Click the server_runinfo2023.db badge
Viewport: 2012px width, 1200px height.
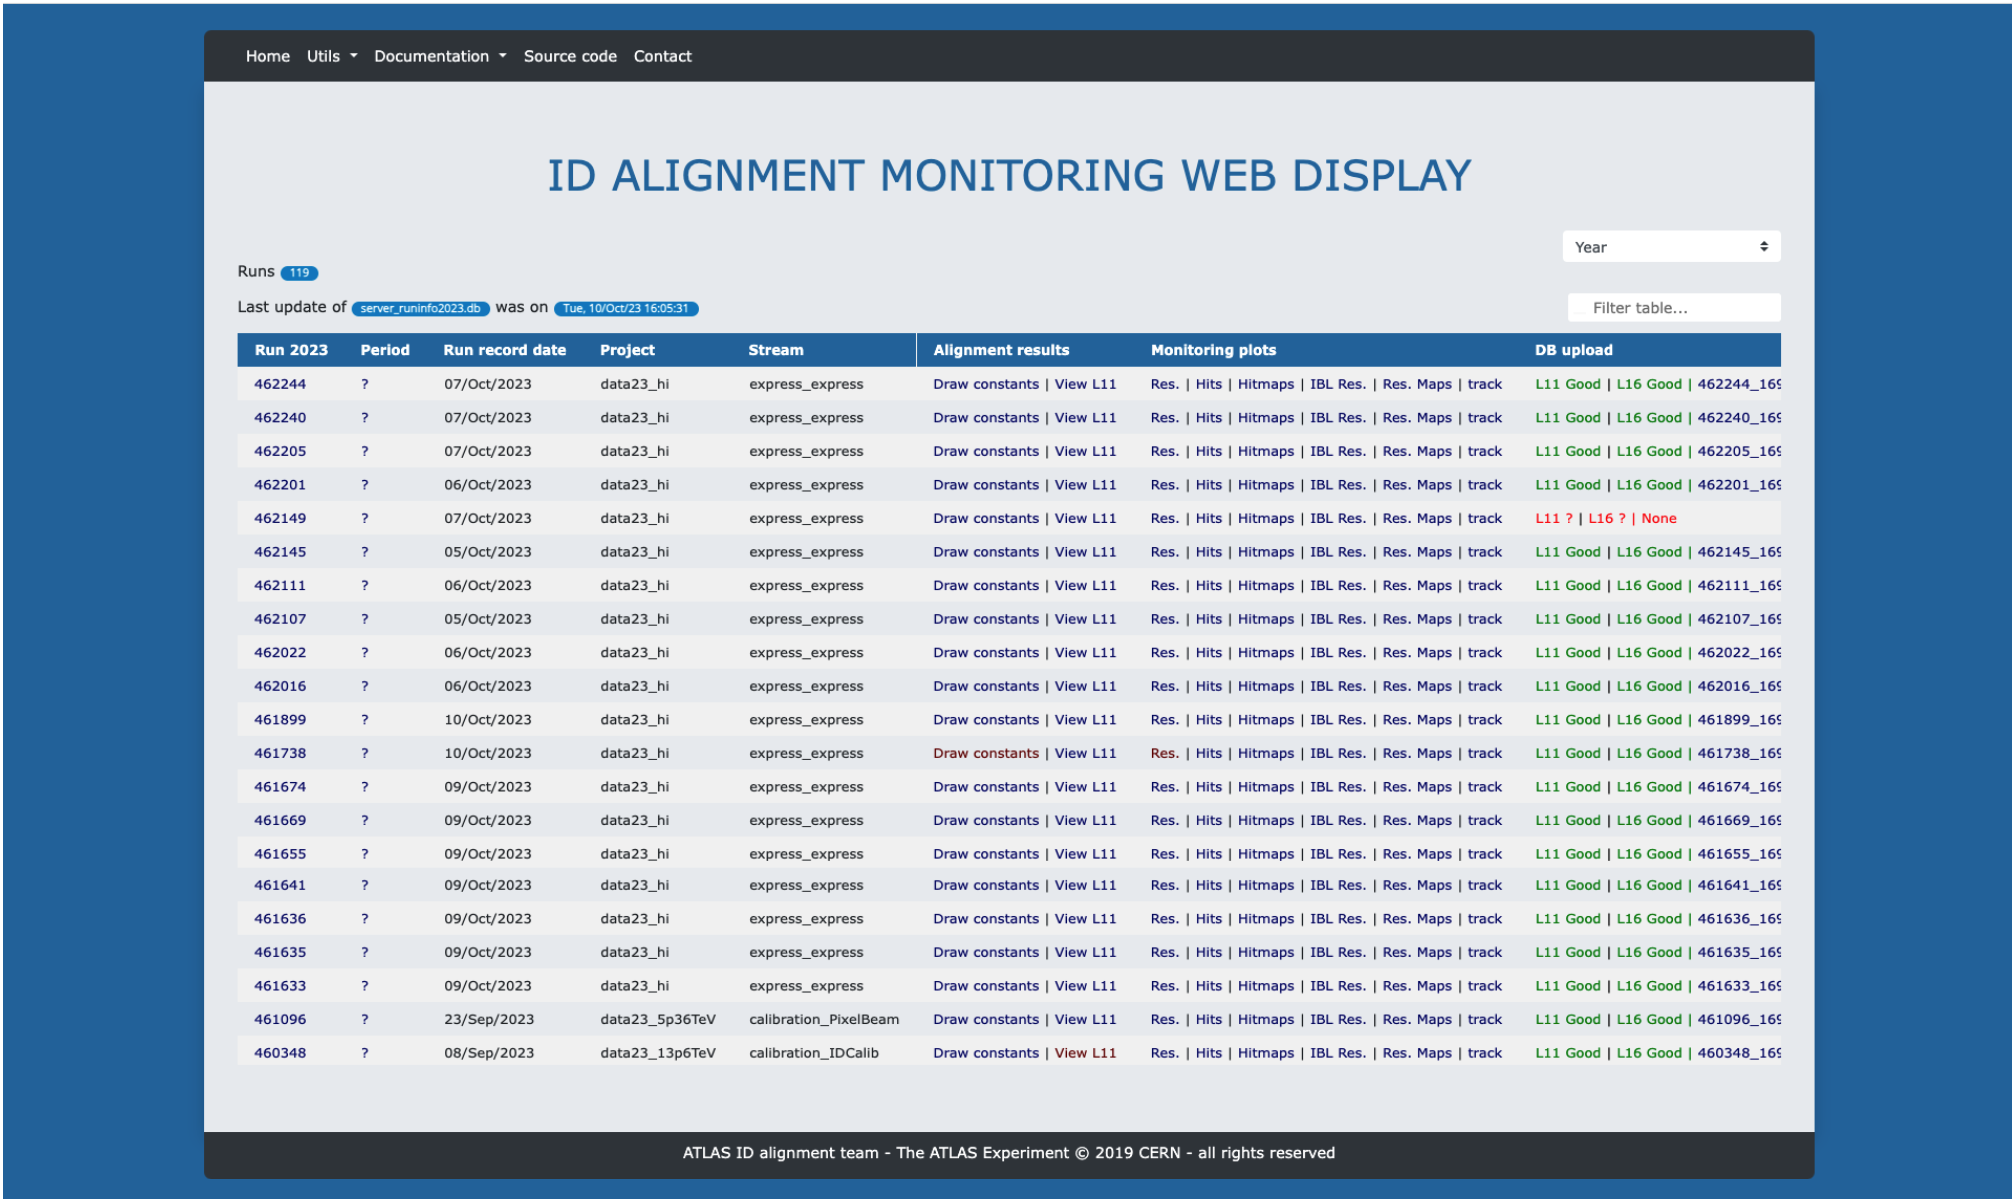click(421, 308)
